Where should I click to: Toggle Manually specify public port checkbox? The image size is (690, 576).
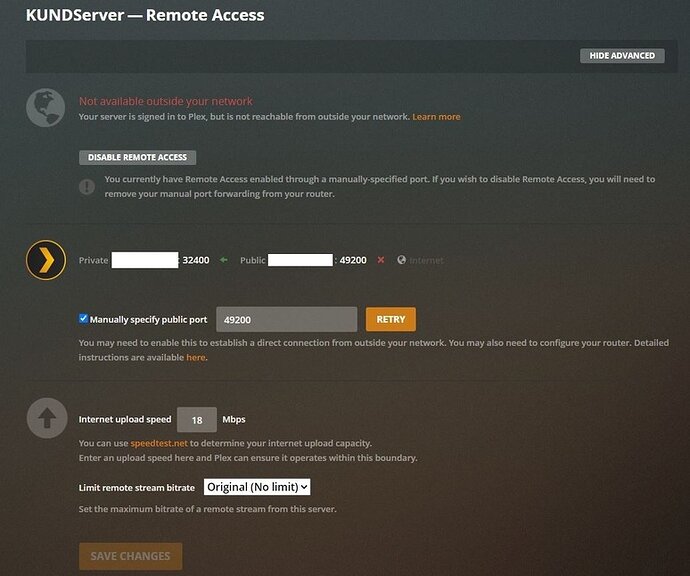tap(83, 319)
